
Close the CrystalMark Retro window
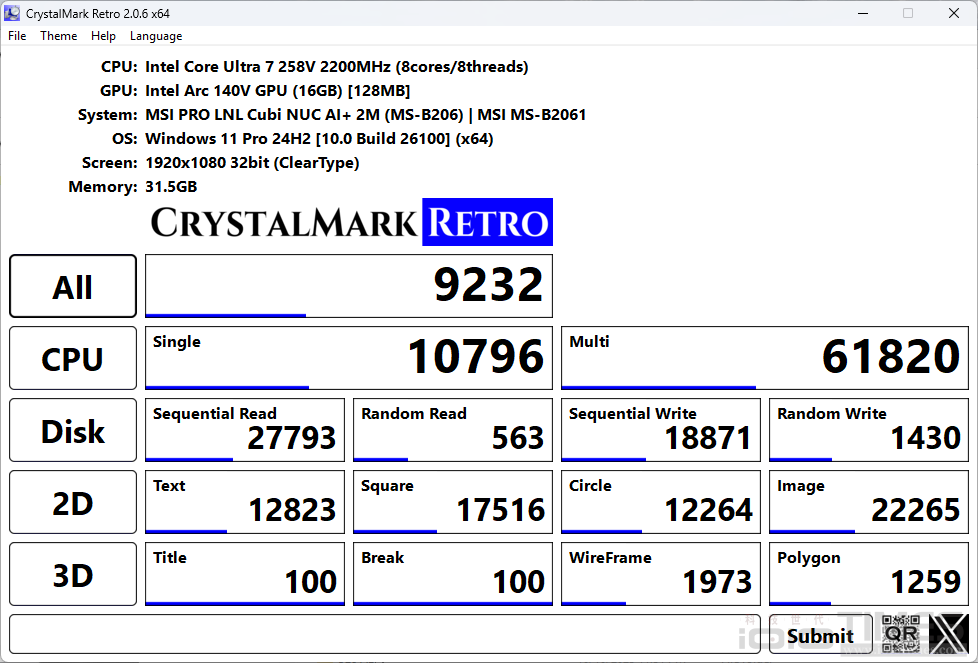(x=954, y=13)
